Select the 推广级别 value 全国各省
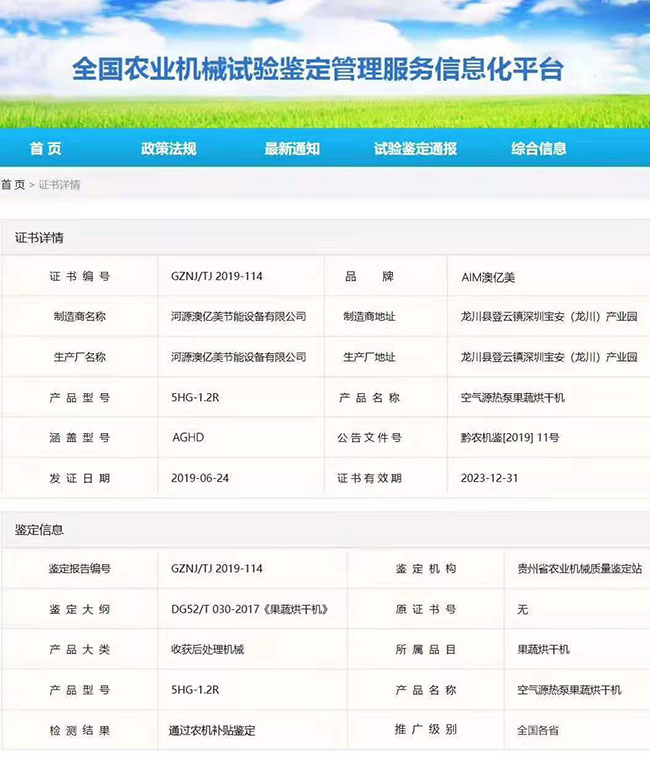The width and height of the screenshot is (650, 757). 538,730
